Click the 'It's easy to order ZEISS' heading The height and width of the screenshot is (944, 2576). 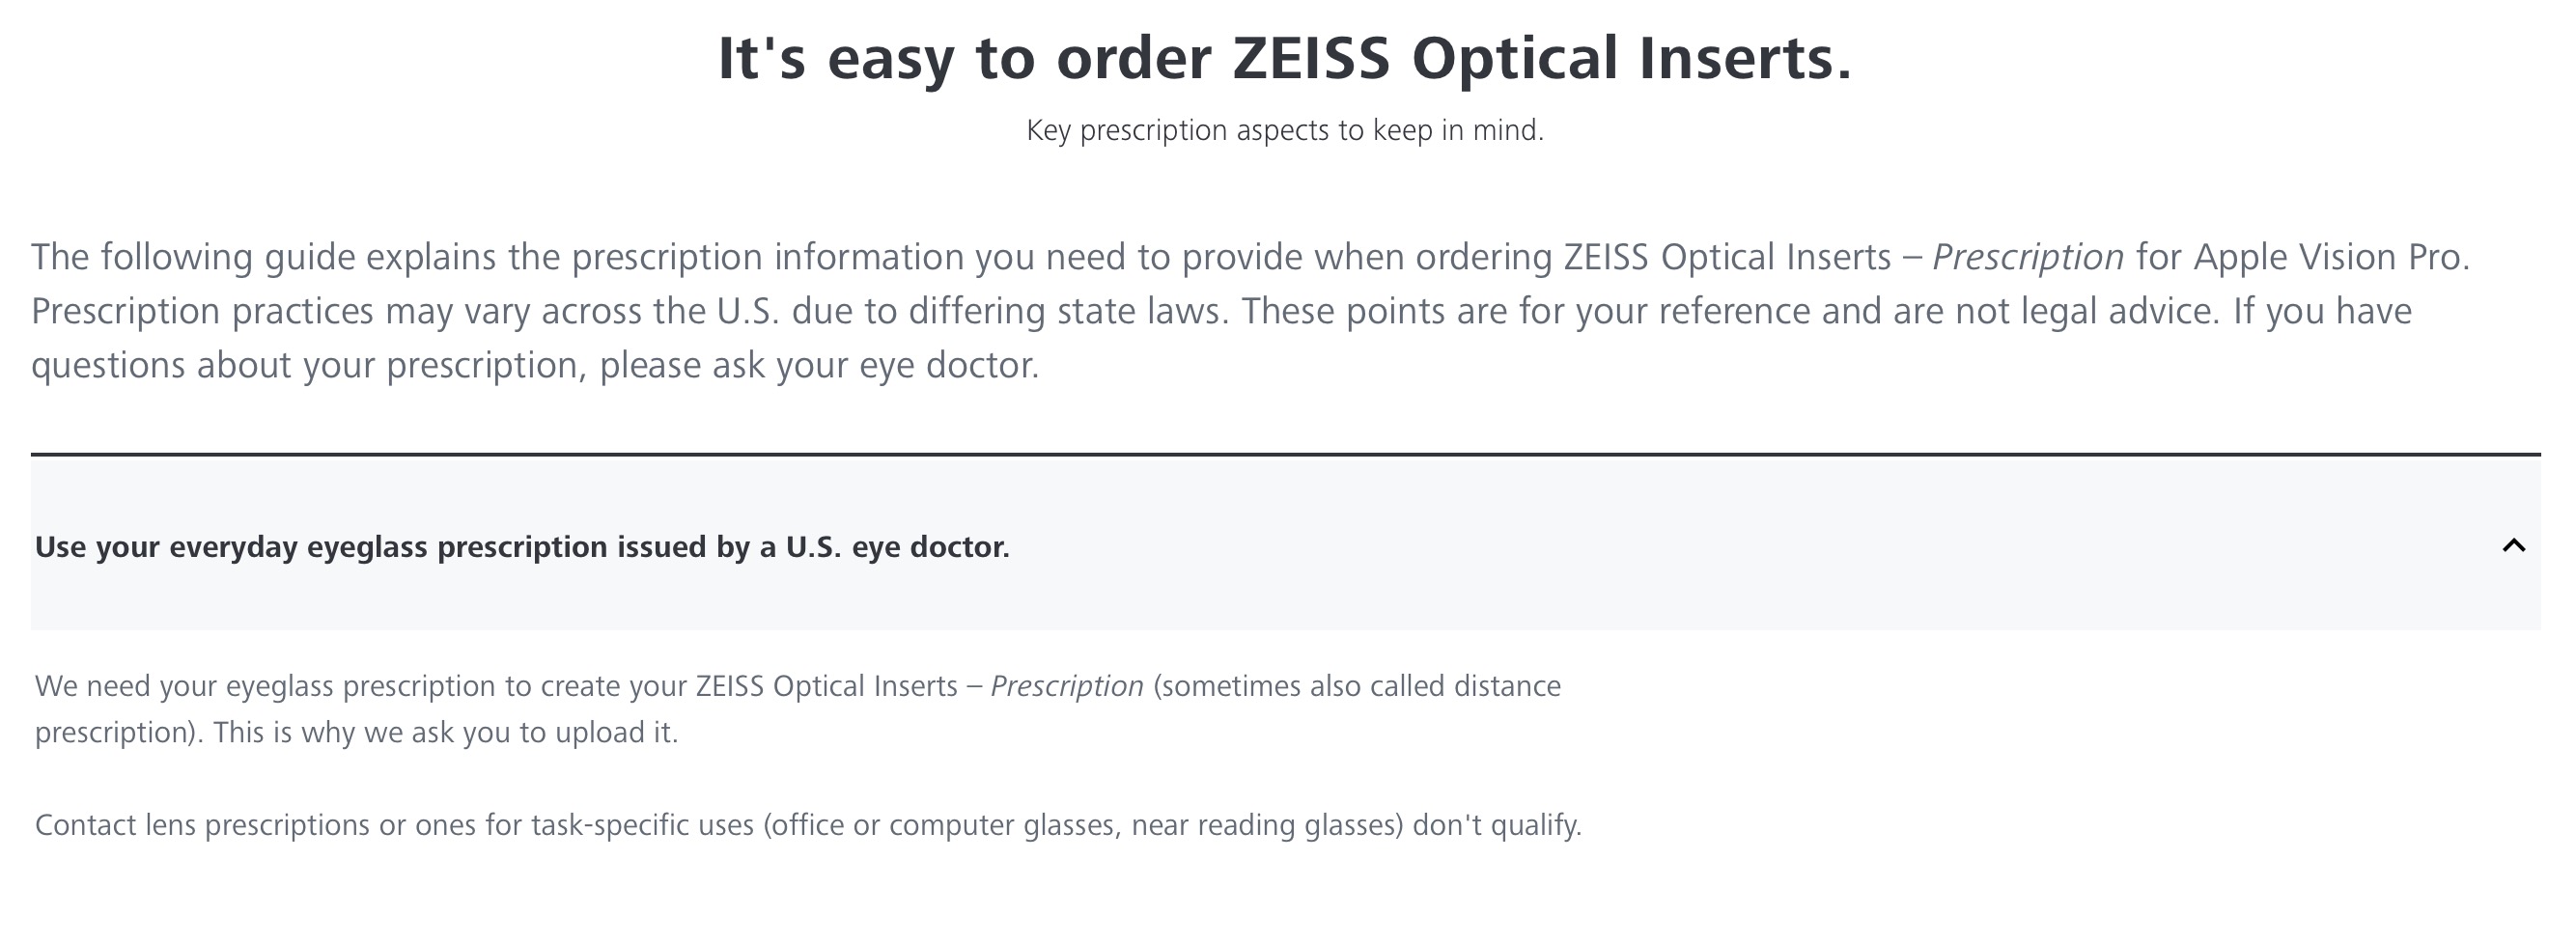(1285, 58)
